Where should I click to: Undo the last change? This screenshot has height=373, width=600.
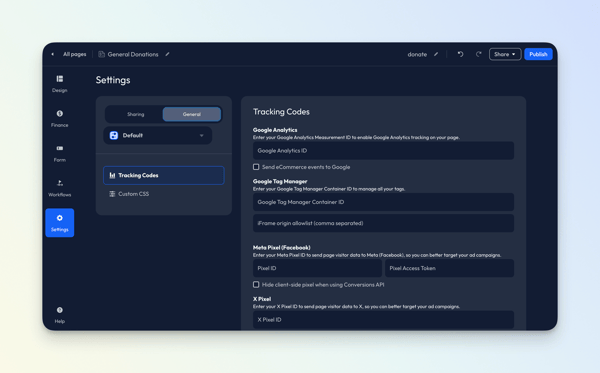point(460,54)
